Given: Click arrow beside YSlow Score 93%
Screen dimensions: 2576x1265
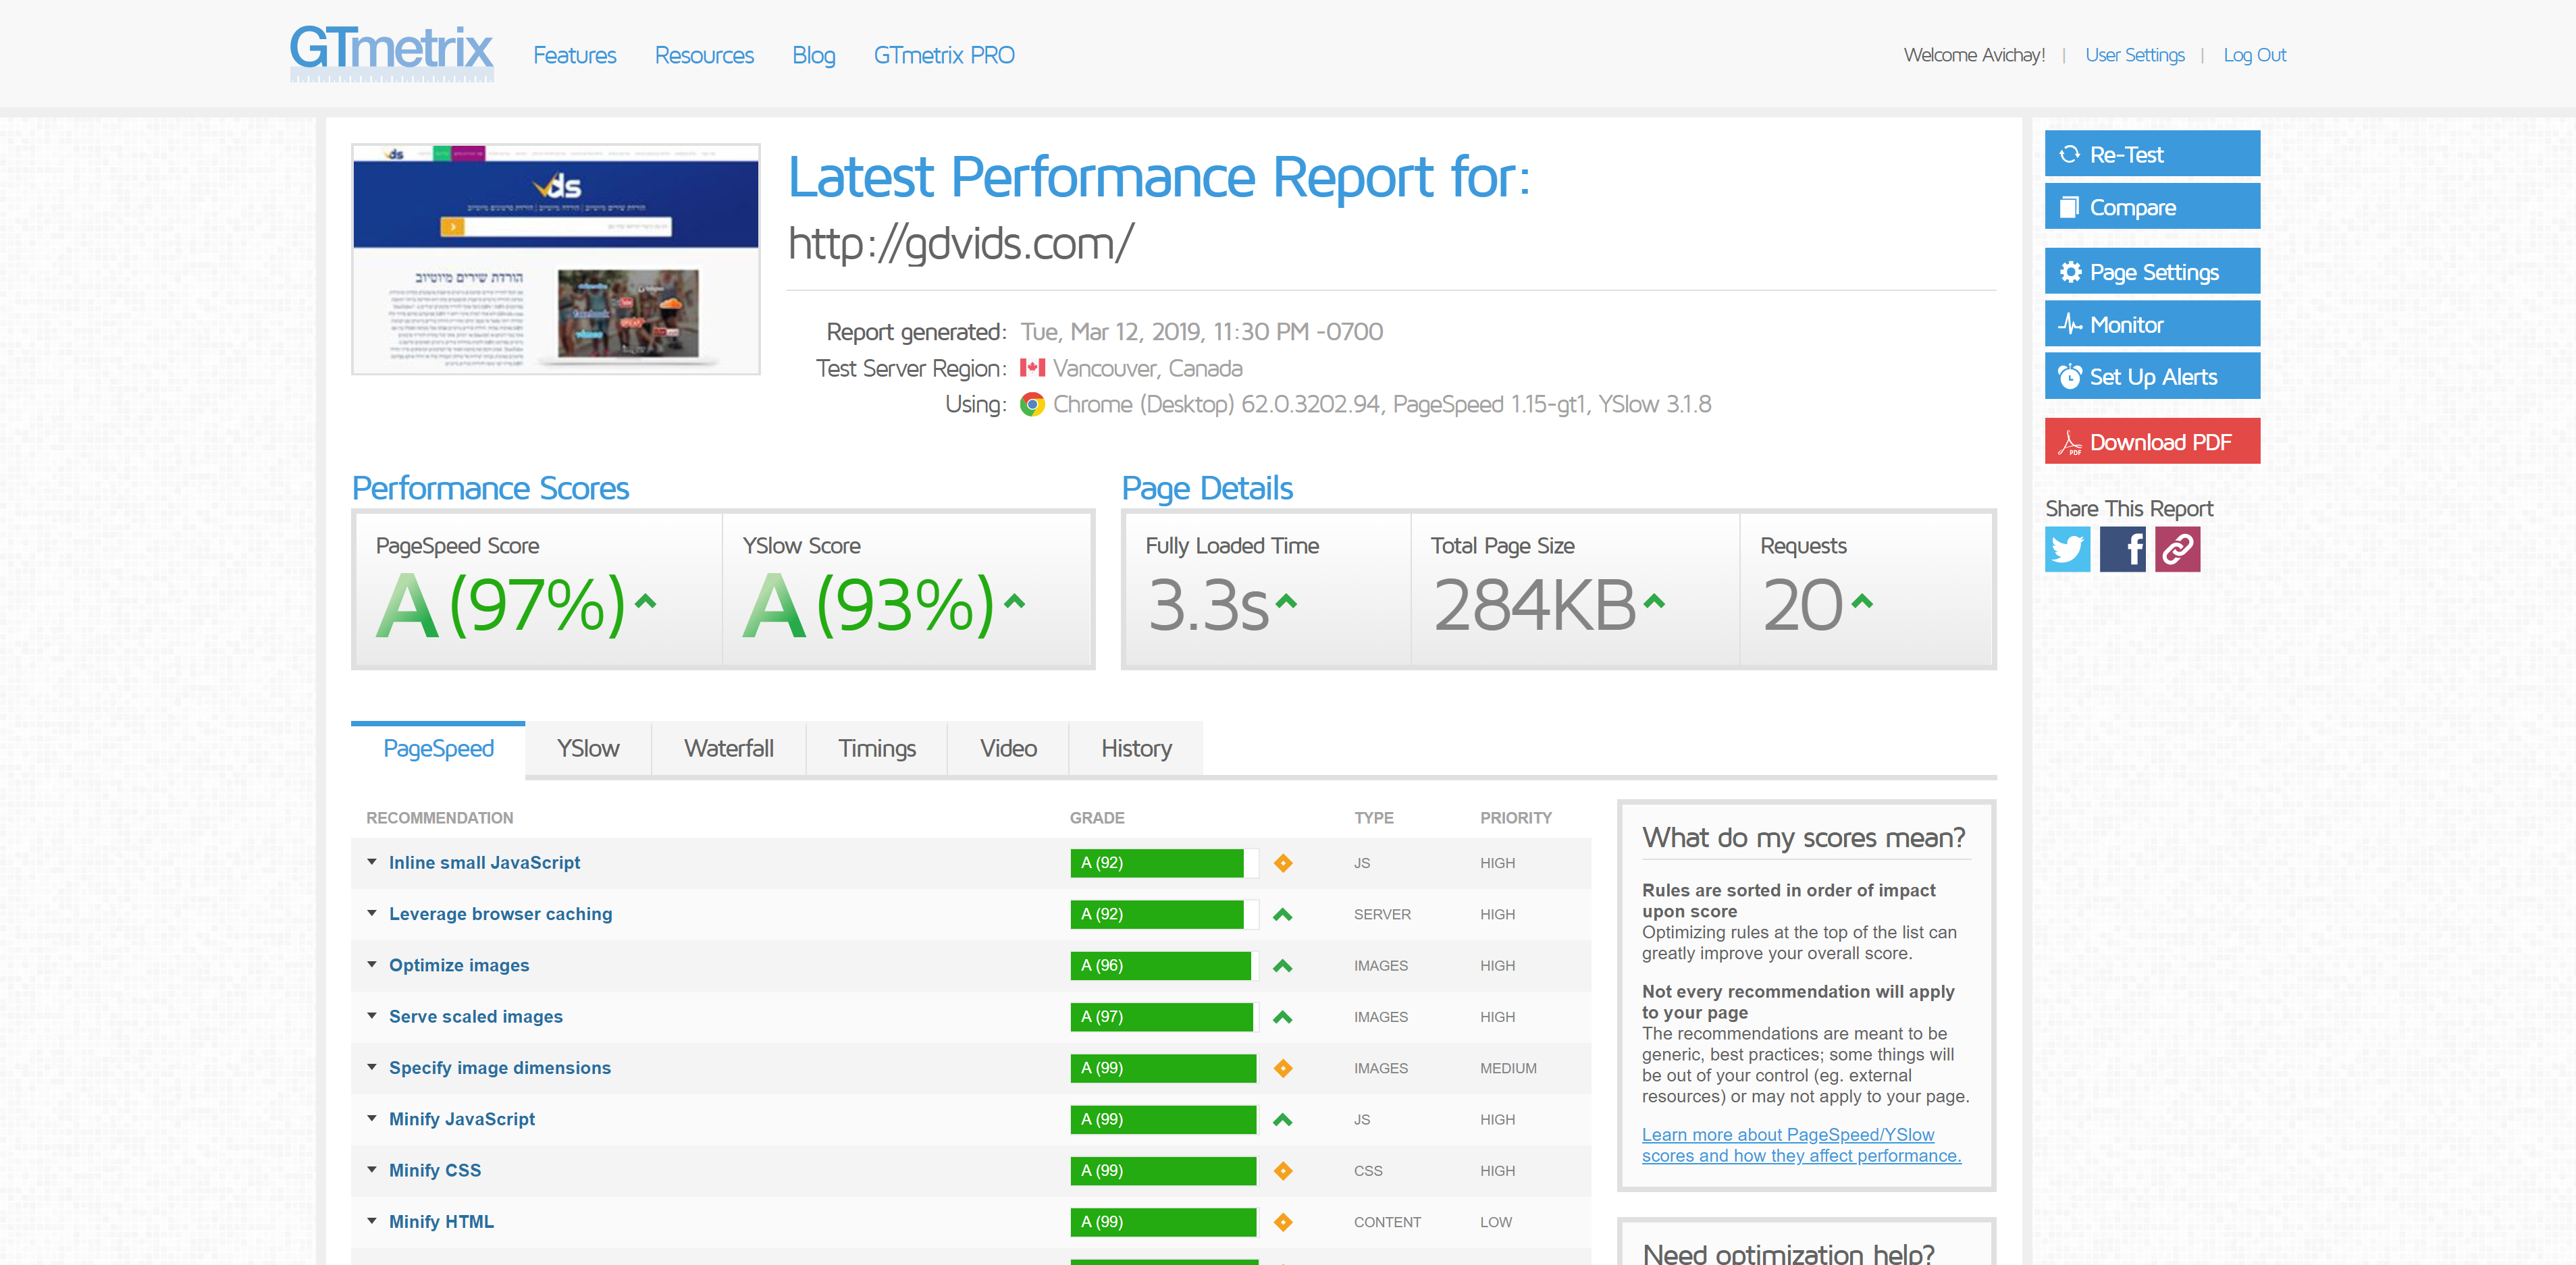Looking at the screenshot, I should [x=1014, y=601].
